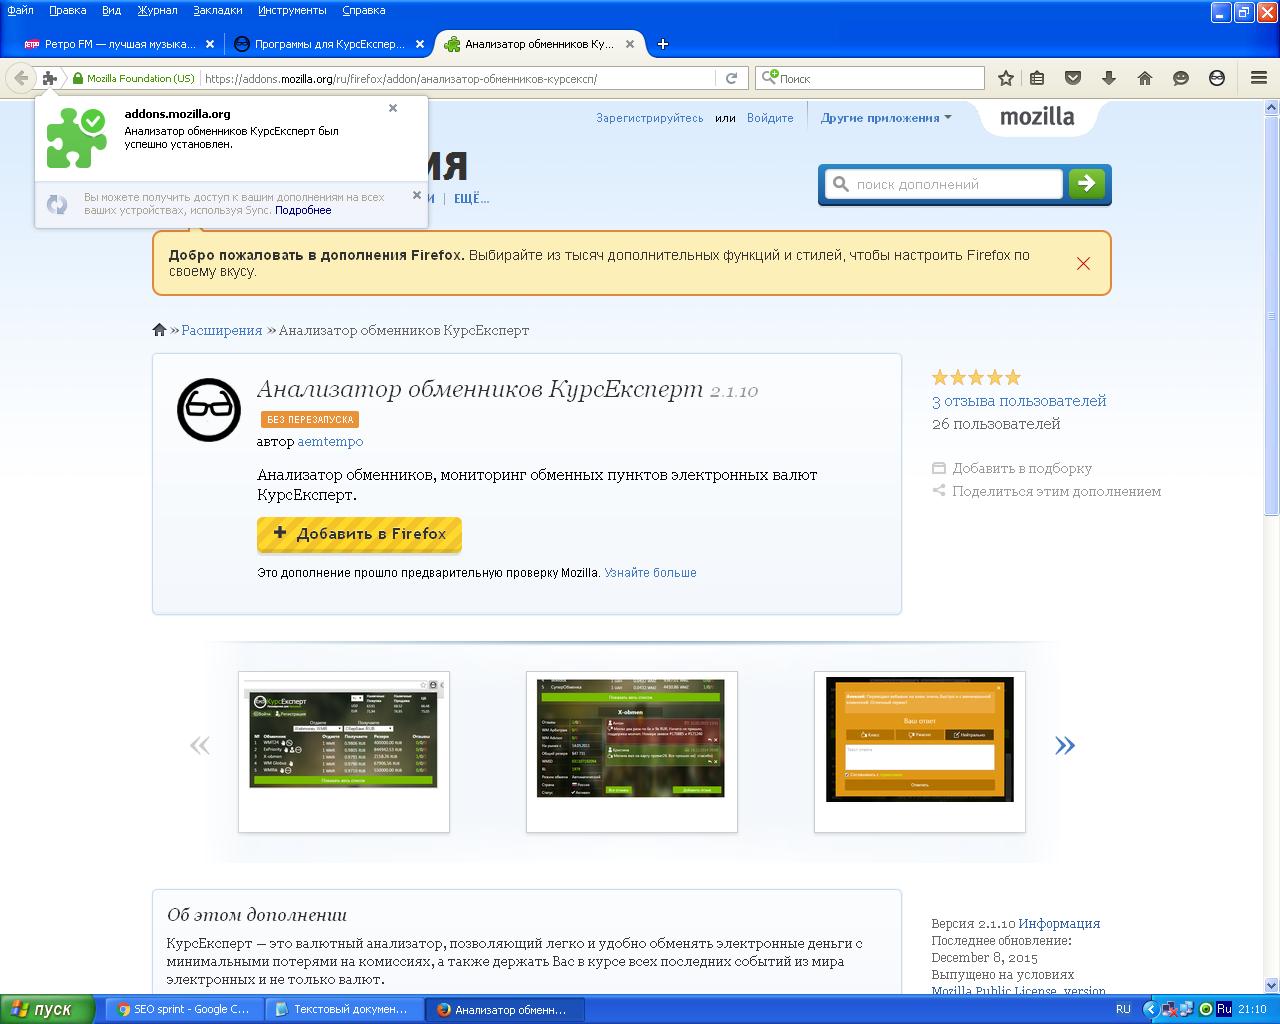Close the Ретро FM tab
This screenshot has width=1280, height=1024.
point(209,44)
